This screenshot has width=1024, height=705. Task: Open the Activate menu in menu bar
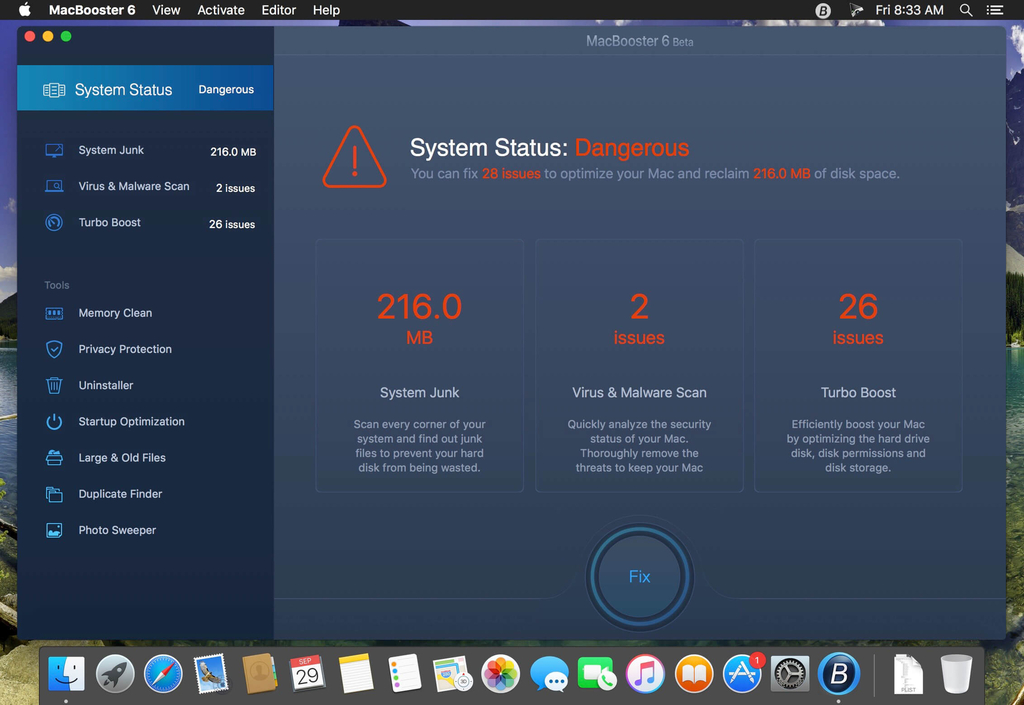click(221, 10)
